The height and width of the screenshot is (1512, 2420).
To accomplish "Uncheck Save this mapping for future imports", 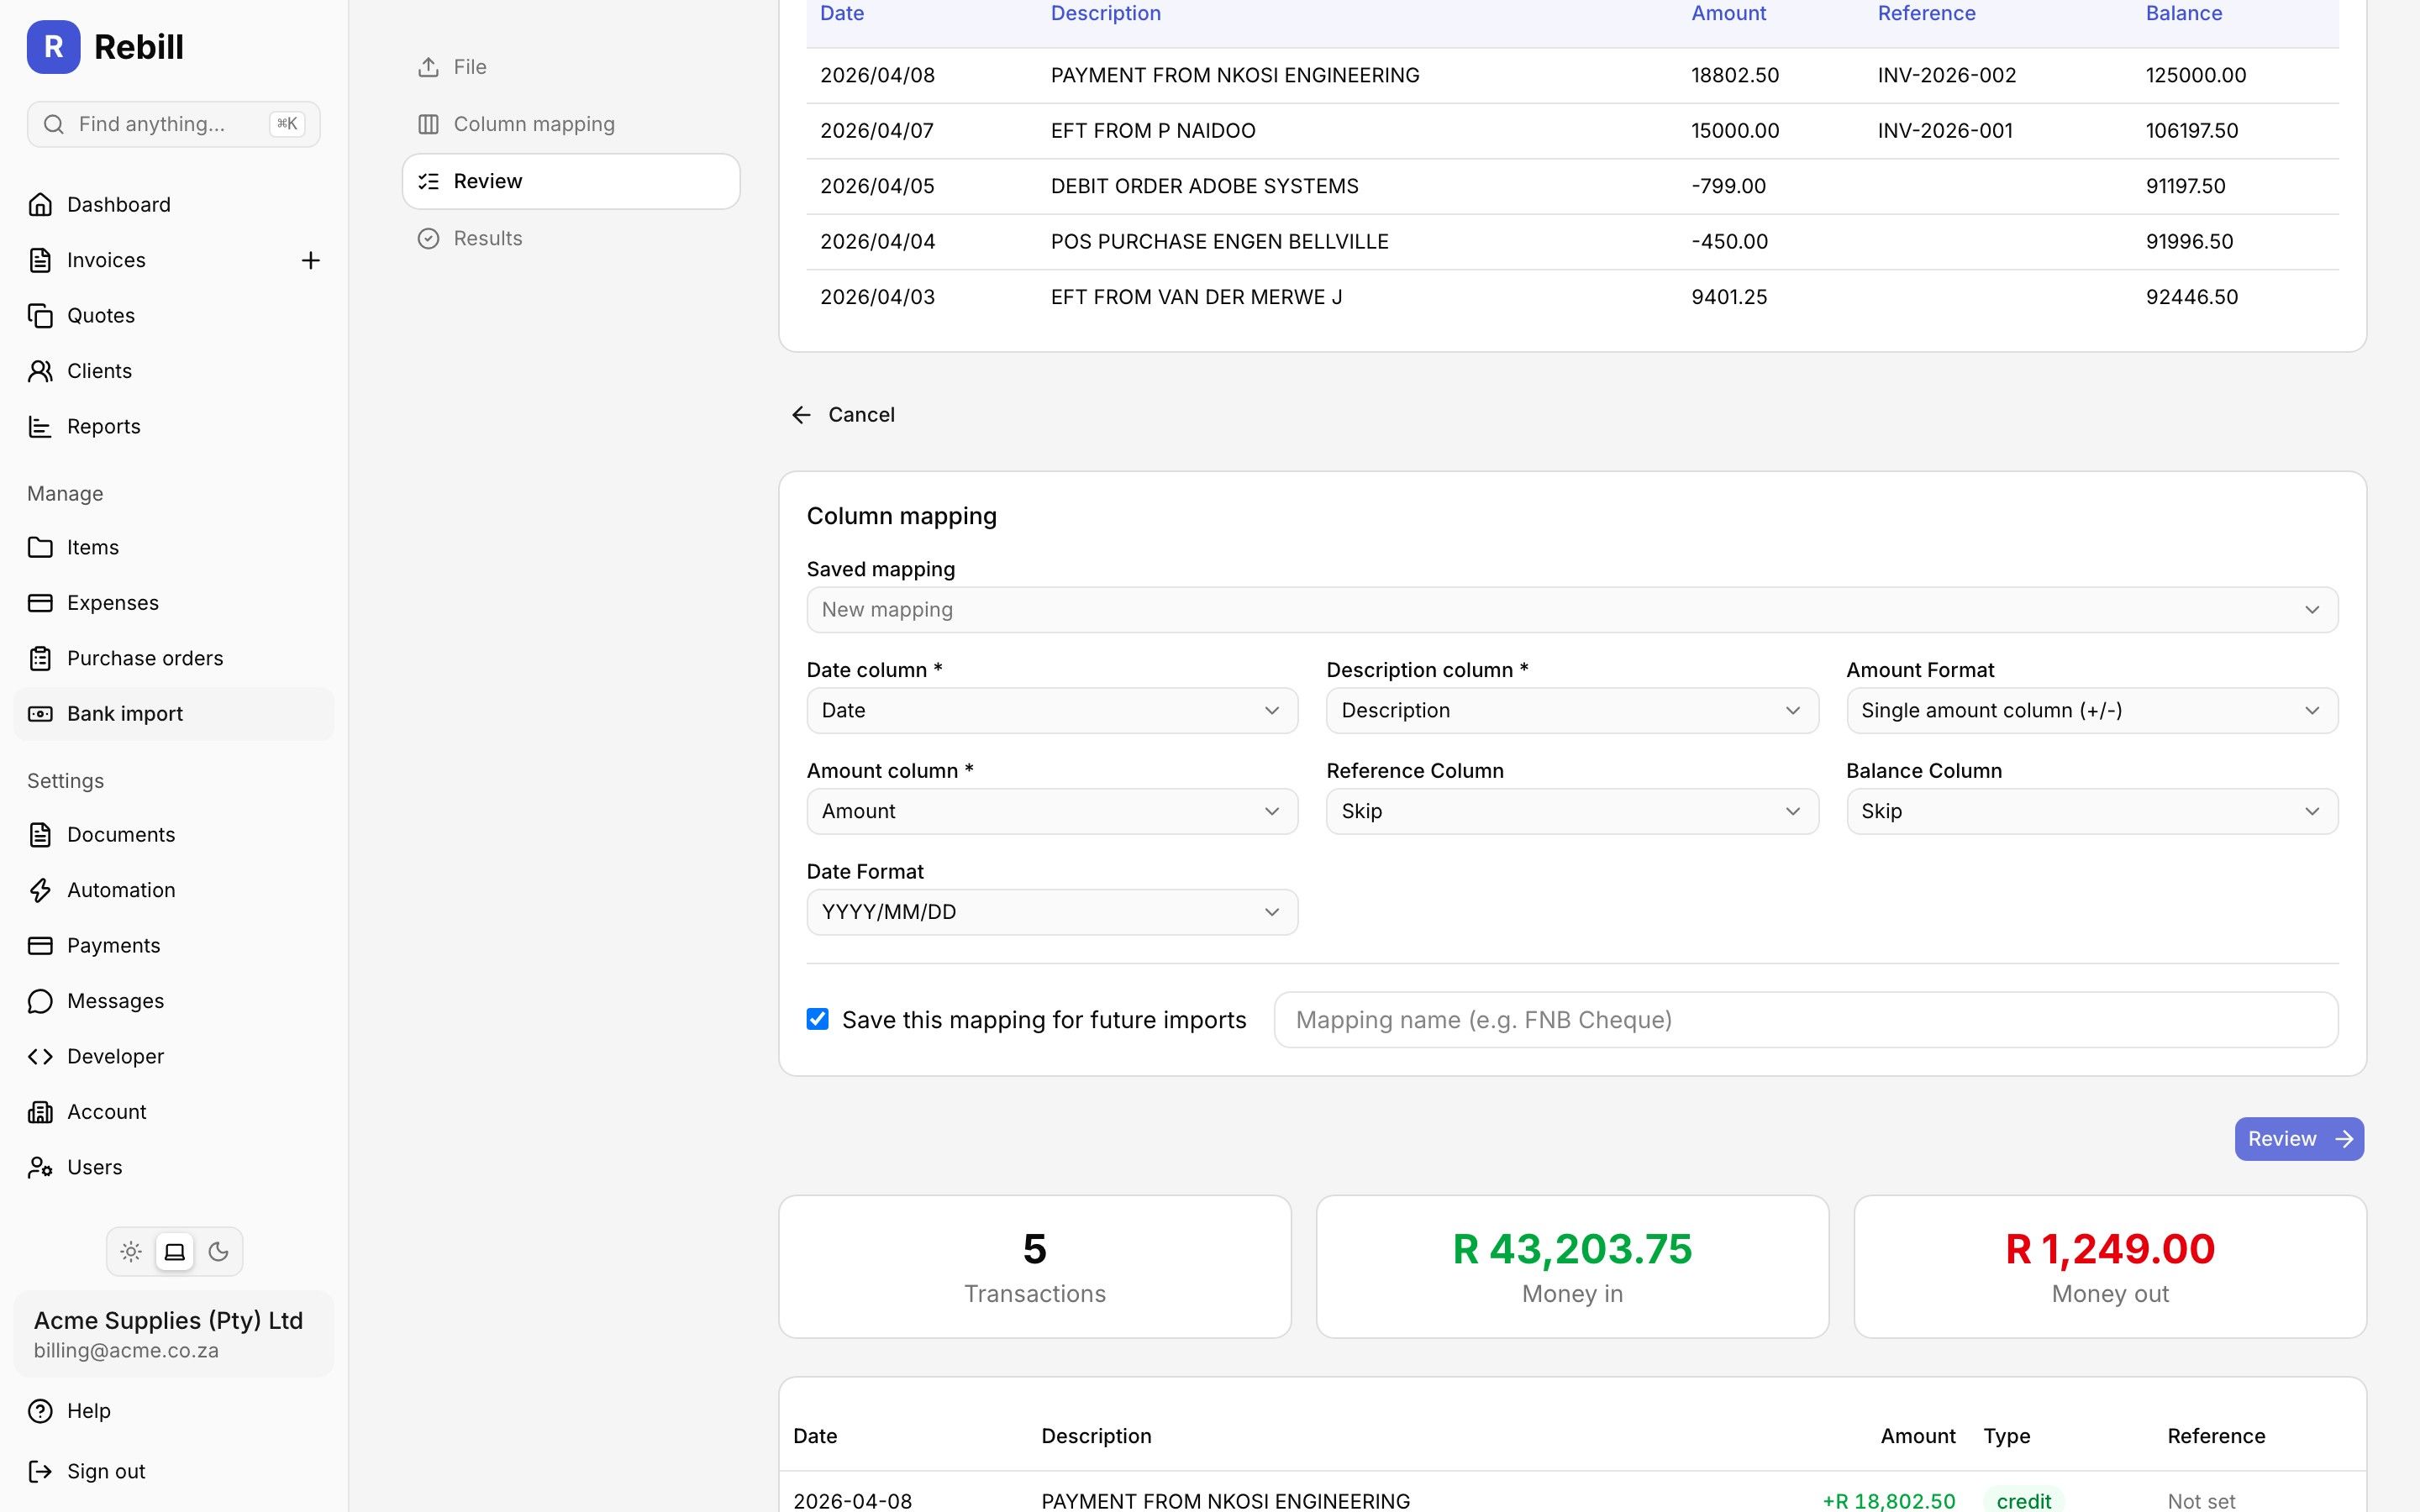I will [817, 1020].
